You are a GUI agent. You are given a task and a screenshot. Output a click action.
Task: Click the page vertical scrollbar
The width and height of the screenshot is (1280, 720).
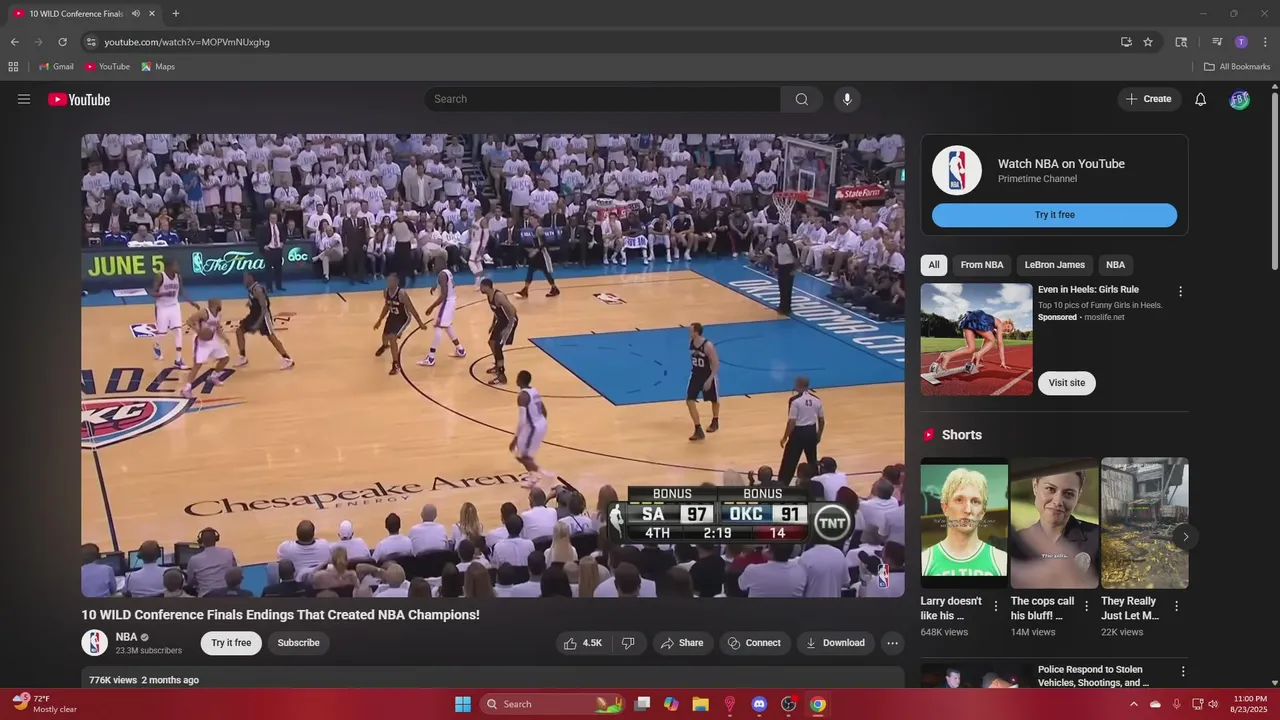click(1274, 180)
